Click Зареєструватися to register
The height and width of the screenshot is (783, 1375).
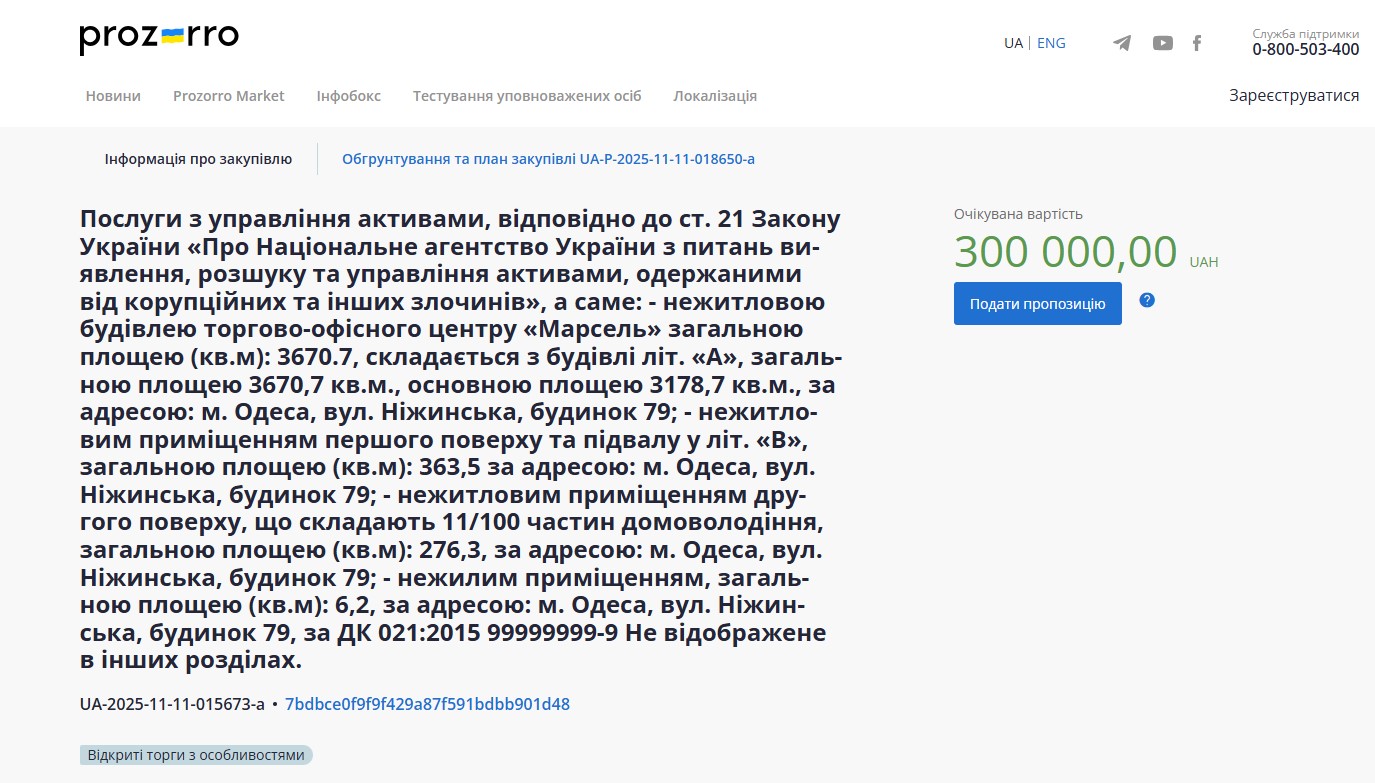click(1294, 96)
